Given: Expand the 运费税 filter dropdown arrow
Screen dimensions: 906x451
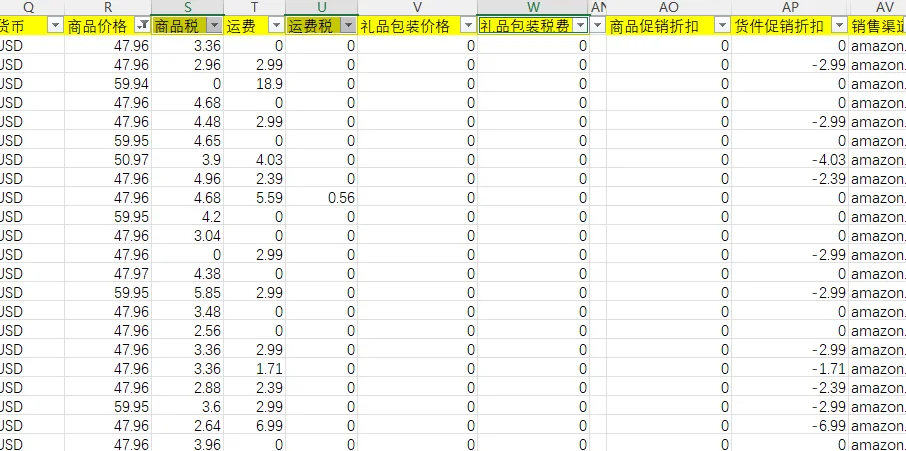Looking at the screenshot, I should (347, 26).
